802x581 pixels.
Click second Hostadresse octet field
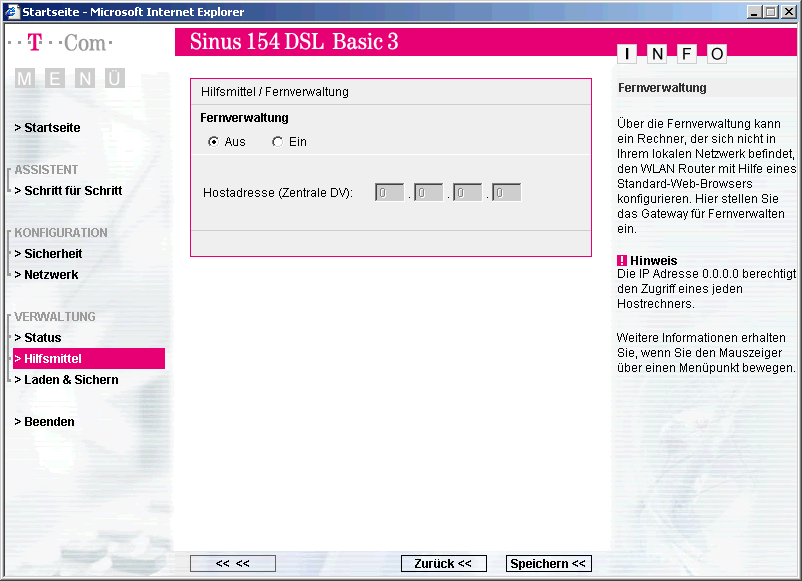click(429, 192)
